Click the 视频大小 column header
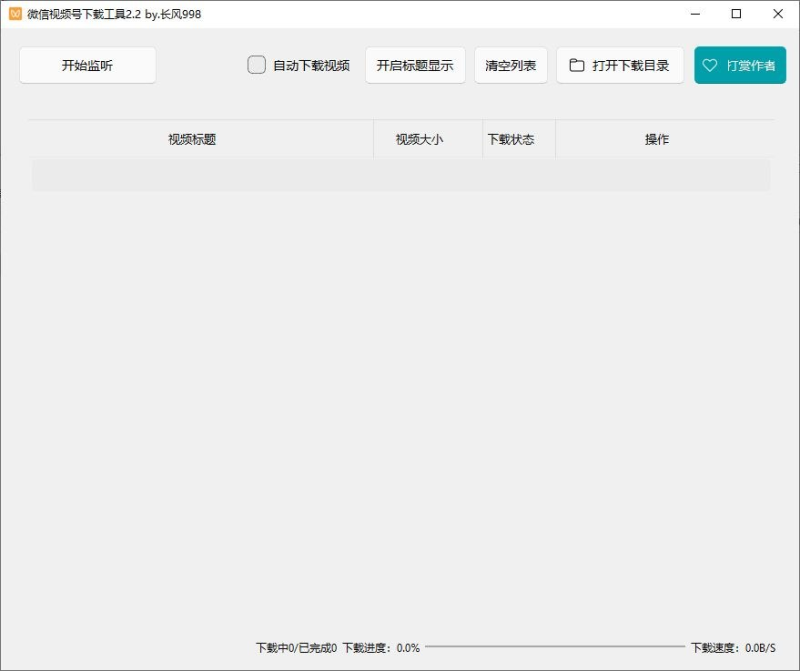800x671 pixels. [x=422, y=139]
